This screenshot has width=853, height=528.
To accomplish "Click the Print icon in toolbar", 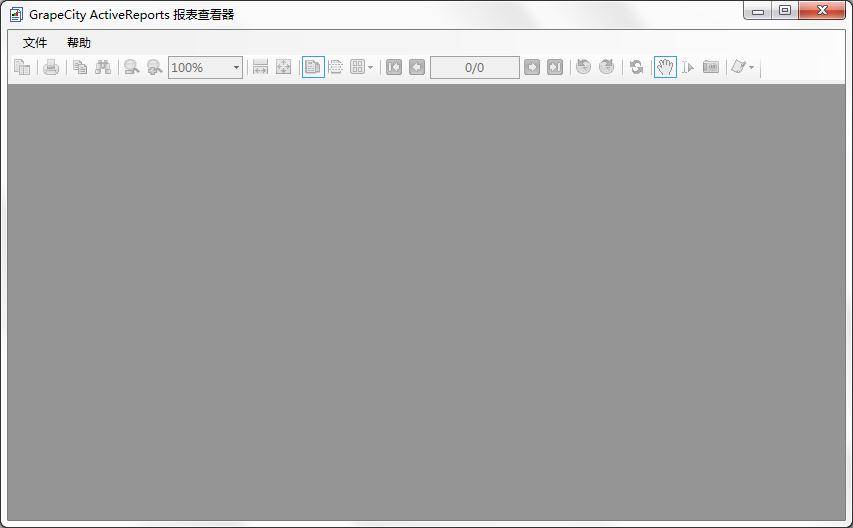I will point(51,67).
